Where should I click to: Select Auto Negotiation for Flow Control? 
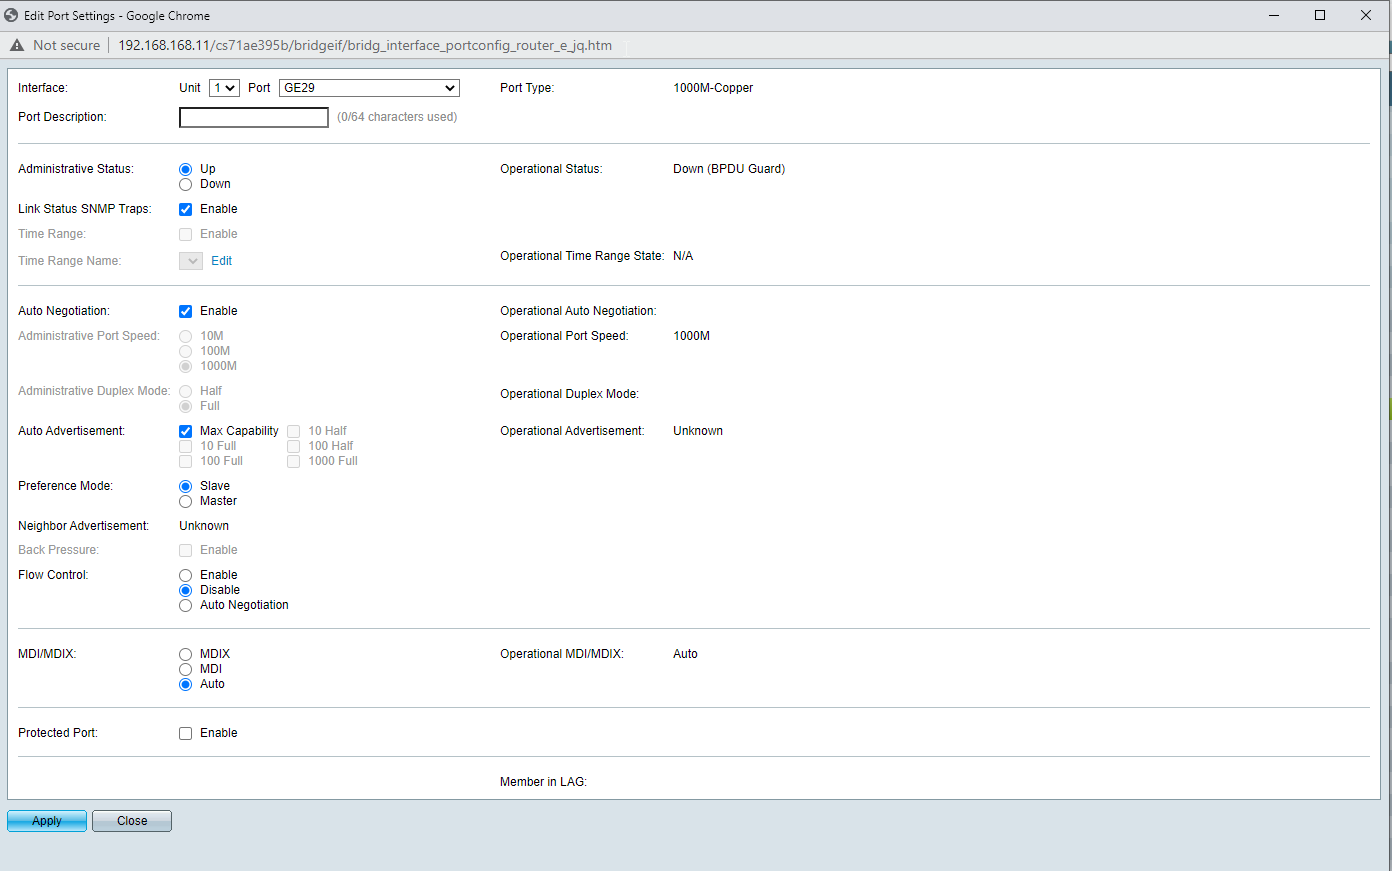(x=186, y=606)
